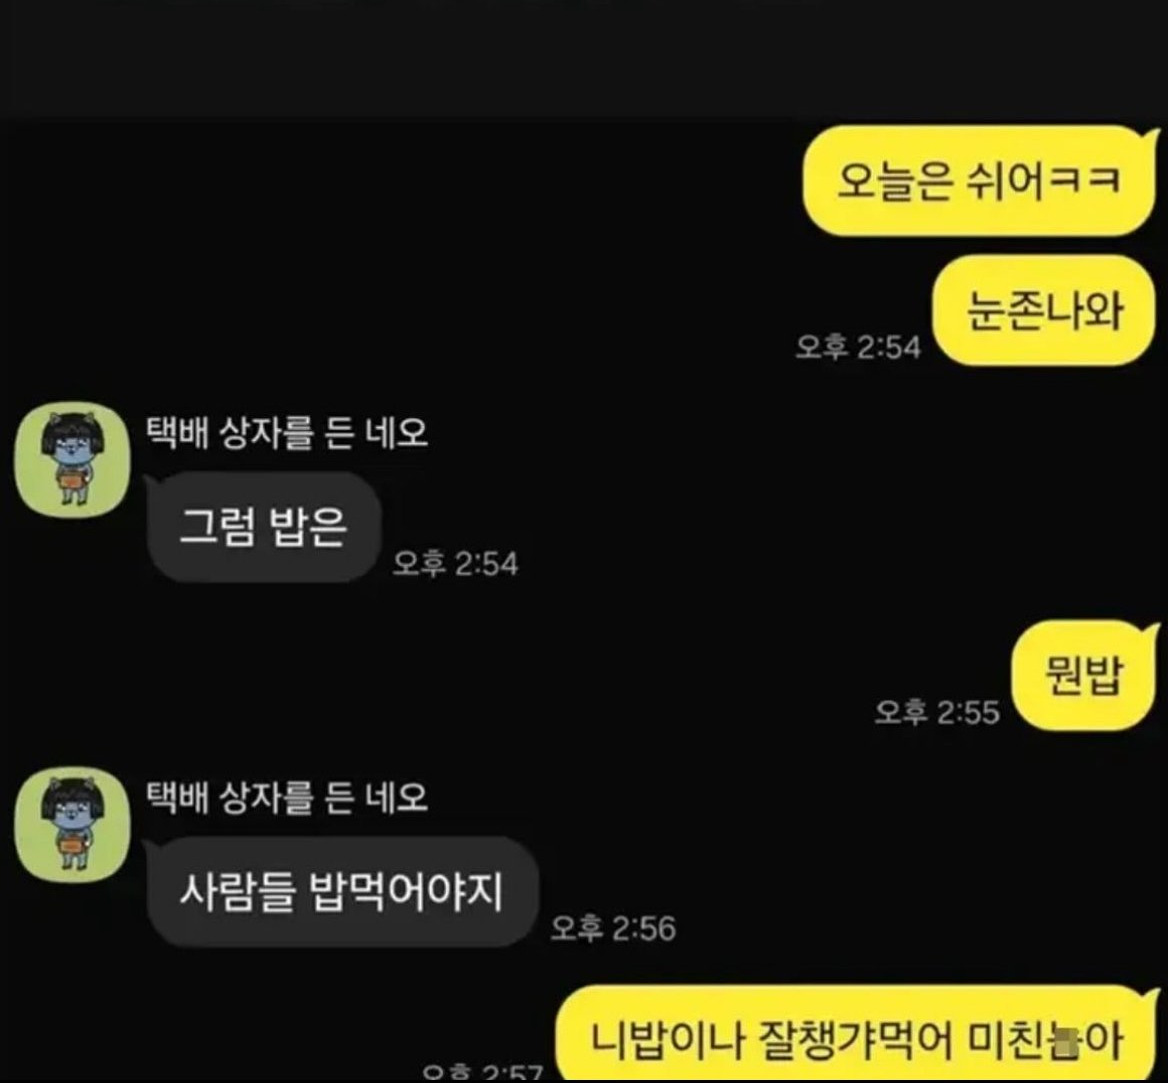Click the partially visible 오후 2:57 timestamp
The image size is (1168, 1083).
(x=483, y=1073)
